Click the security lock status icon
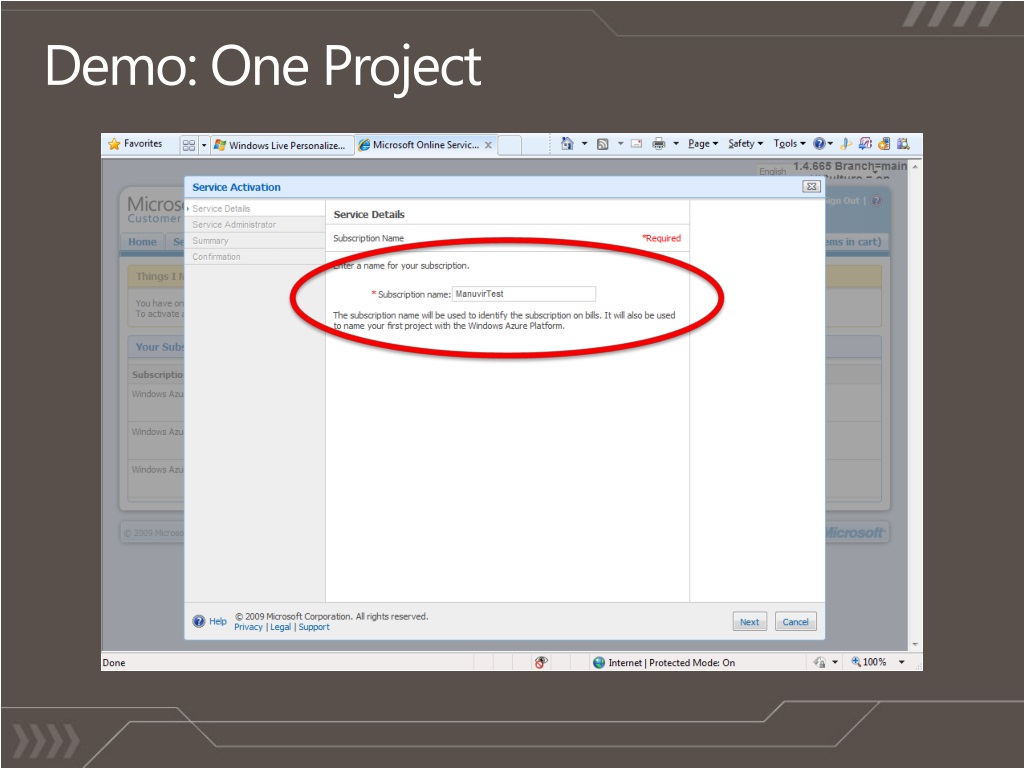 click(x=820, y=662)
